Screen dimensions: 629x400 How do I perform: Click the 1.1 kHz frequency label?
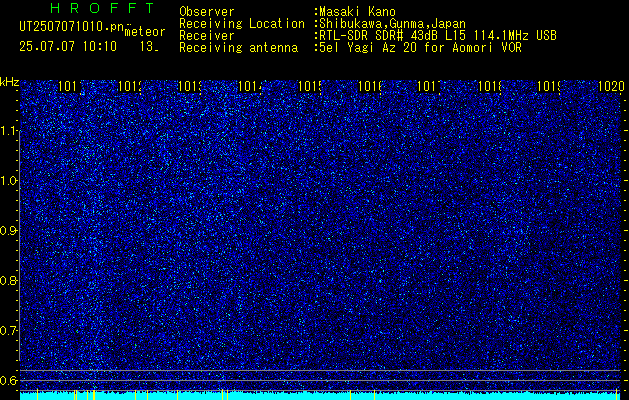tap(9, 131)
